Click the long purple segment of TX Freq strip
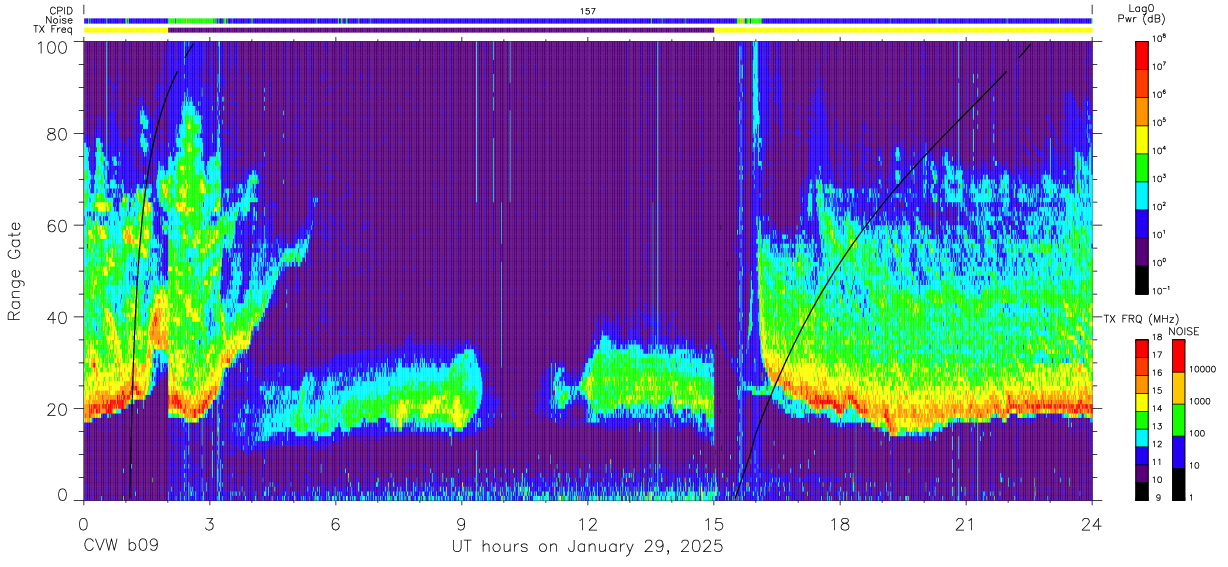 pos(441,30)
